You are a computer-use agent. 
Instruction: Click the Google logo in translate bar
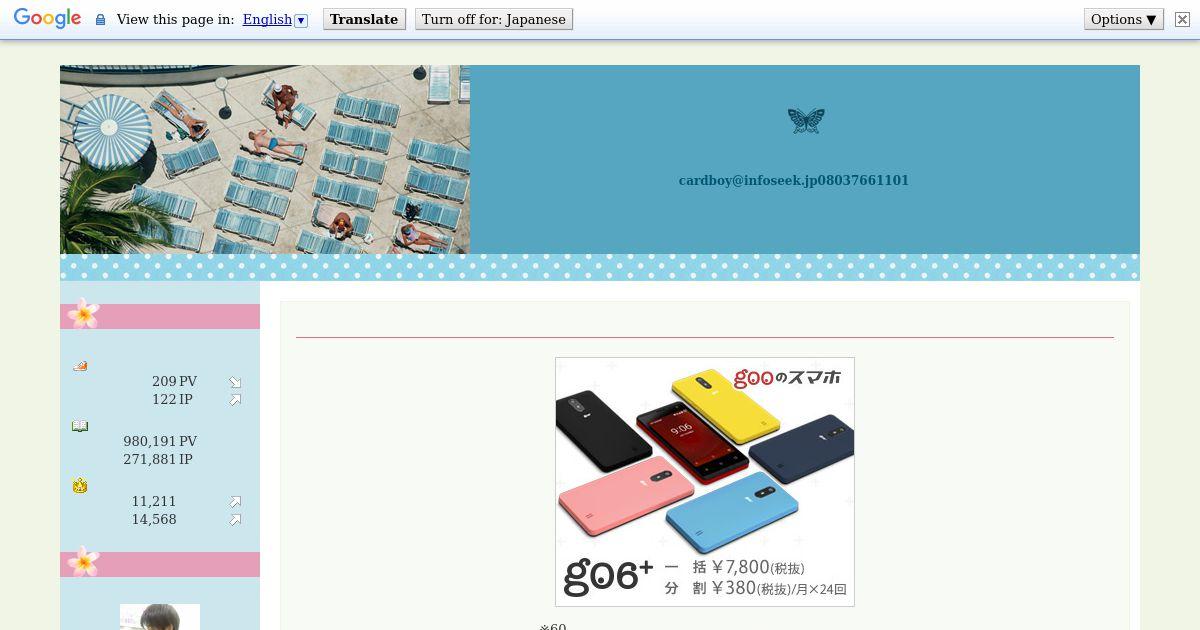point(47,19)
